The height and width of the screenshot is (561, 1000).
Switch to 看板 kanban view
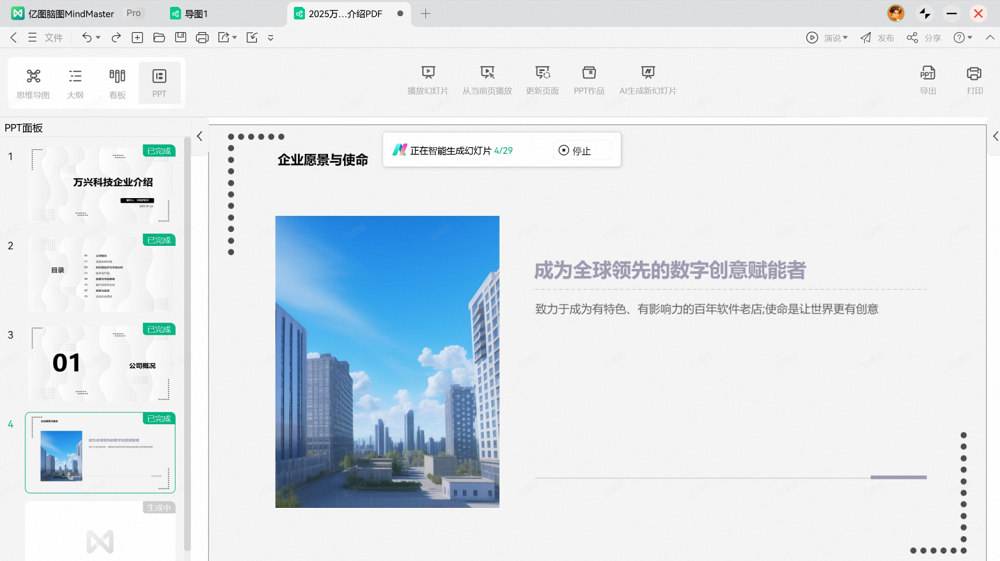pyautogui.click(x=117, y=81)
